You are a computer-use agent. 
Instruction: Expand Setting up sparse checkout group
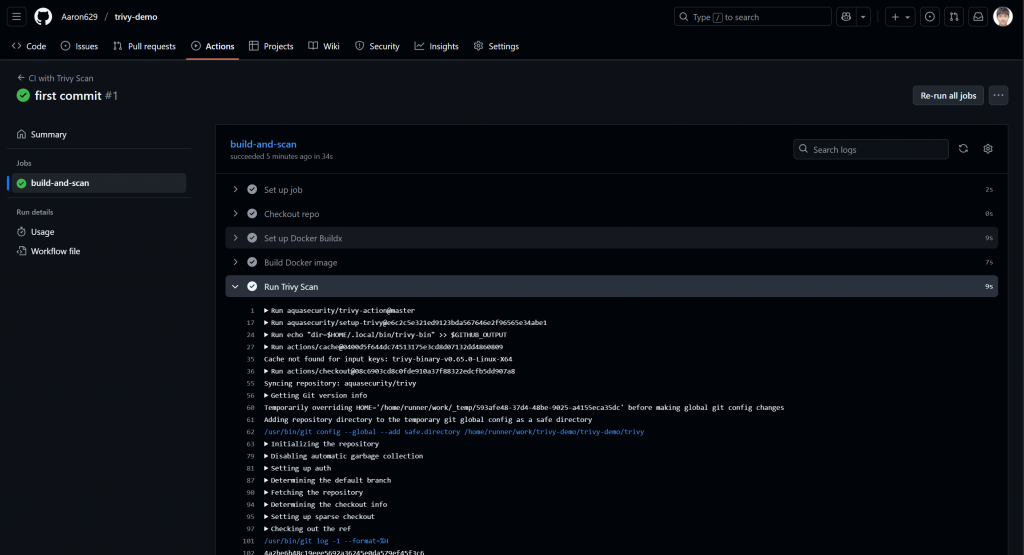(x=319, y=516)
